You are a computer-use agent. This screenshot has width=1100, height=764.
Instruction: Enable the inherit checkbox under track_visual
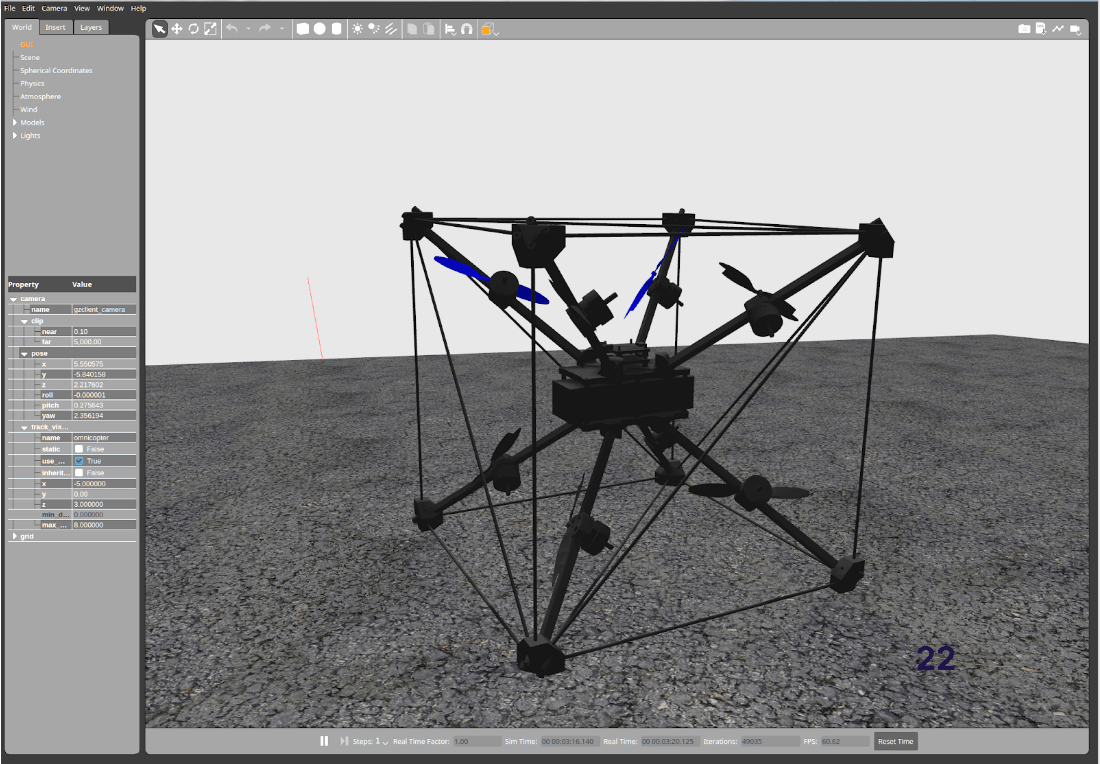coord(79,473)
